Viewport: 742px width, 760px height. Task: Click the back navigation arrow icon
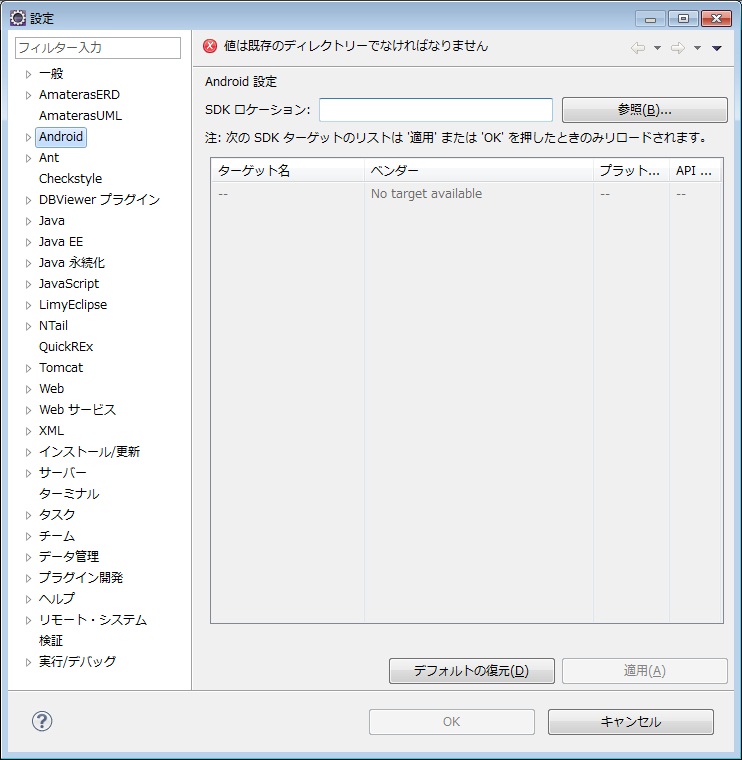[638, 48]
